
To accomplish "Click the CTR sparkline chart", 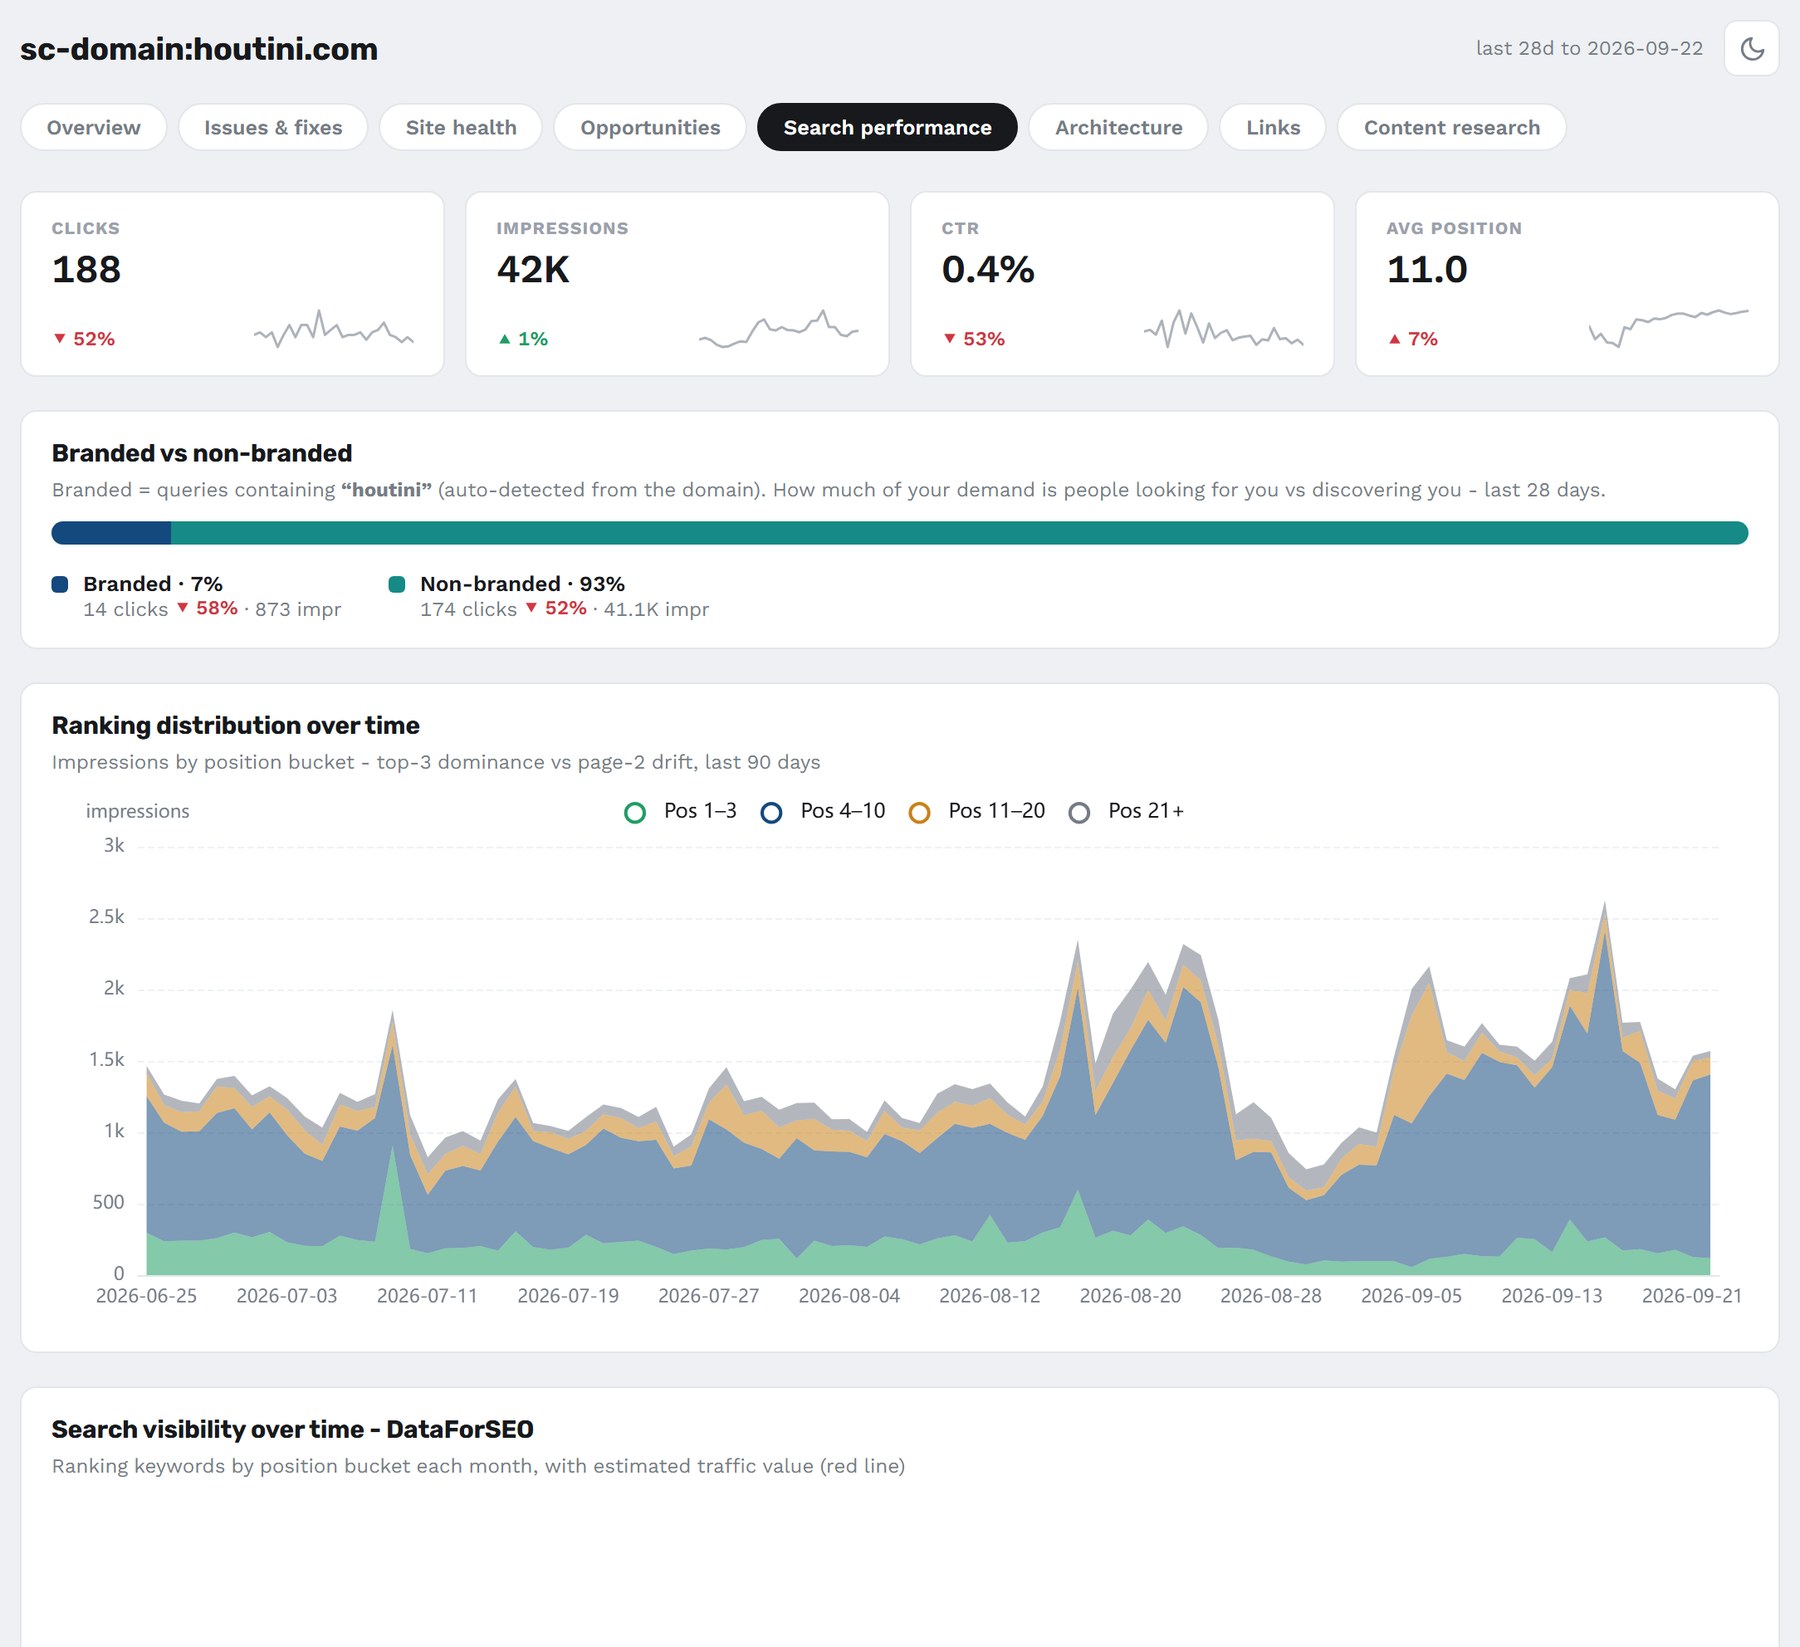I will (x=1224, y=328).
